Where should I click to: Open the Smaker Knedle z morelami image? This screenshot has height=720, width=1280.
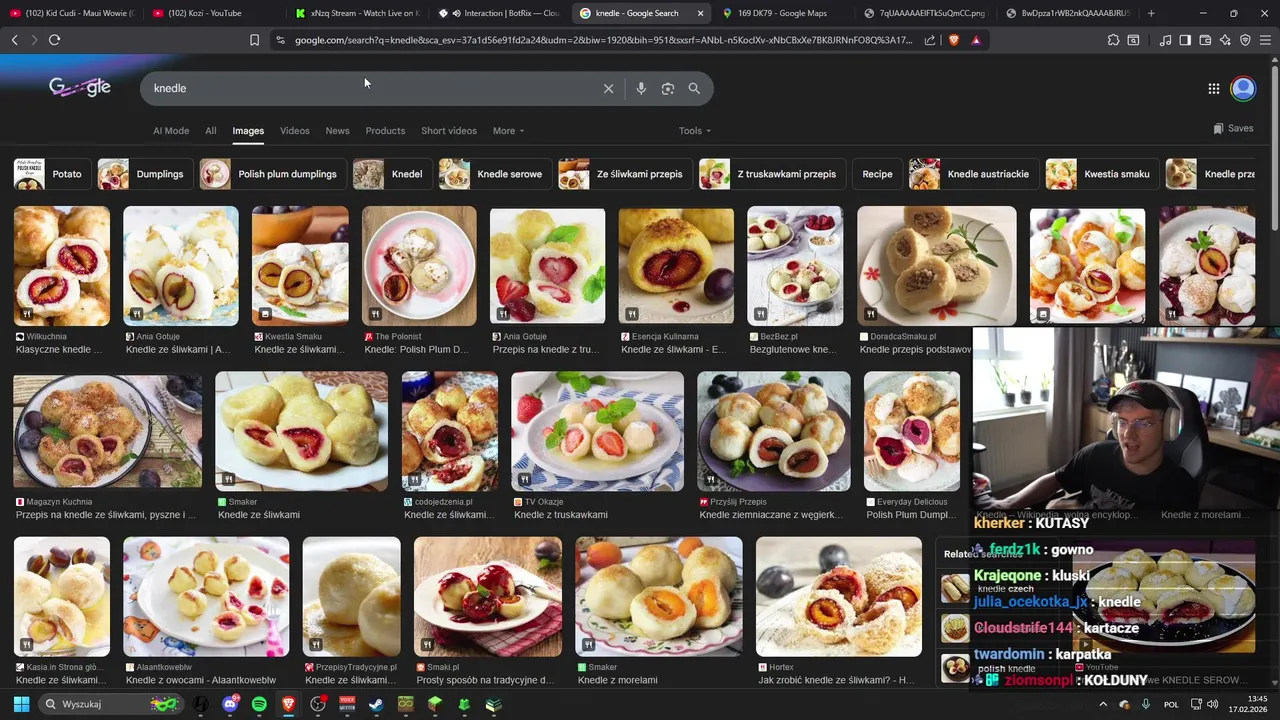click(x=659, y=597)
